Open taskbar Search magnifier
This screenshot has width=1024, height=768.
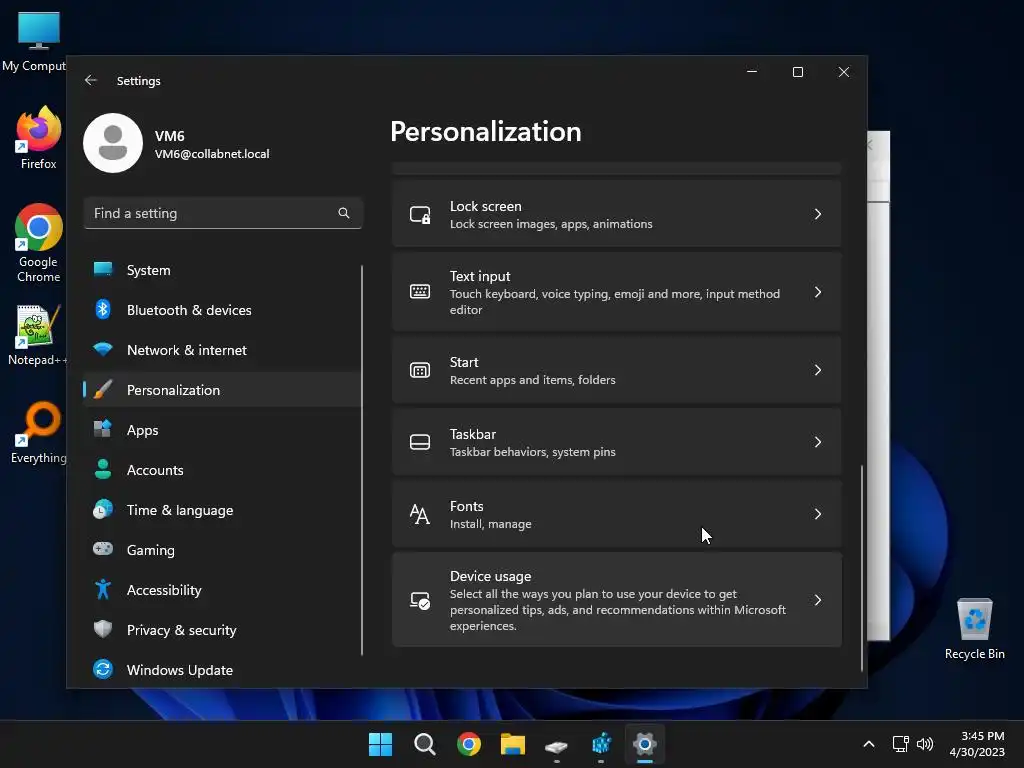coord(424,744)
